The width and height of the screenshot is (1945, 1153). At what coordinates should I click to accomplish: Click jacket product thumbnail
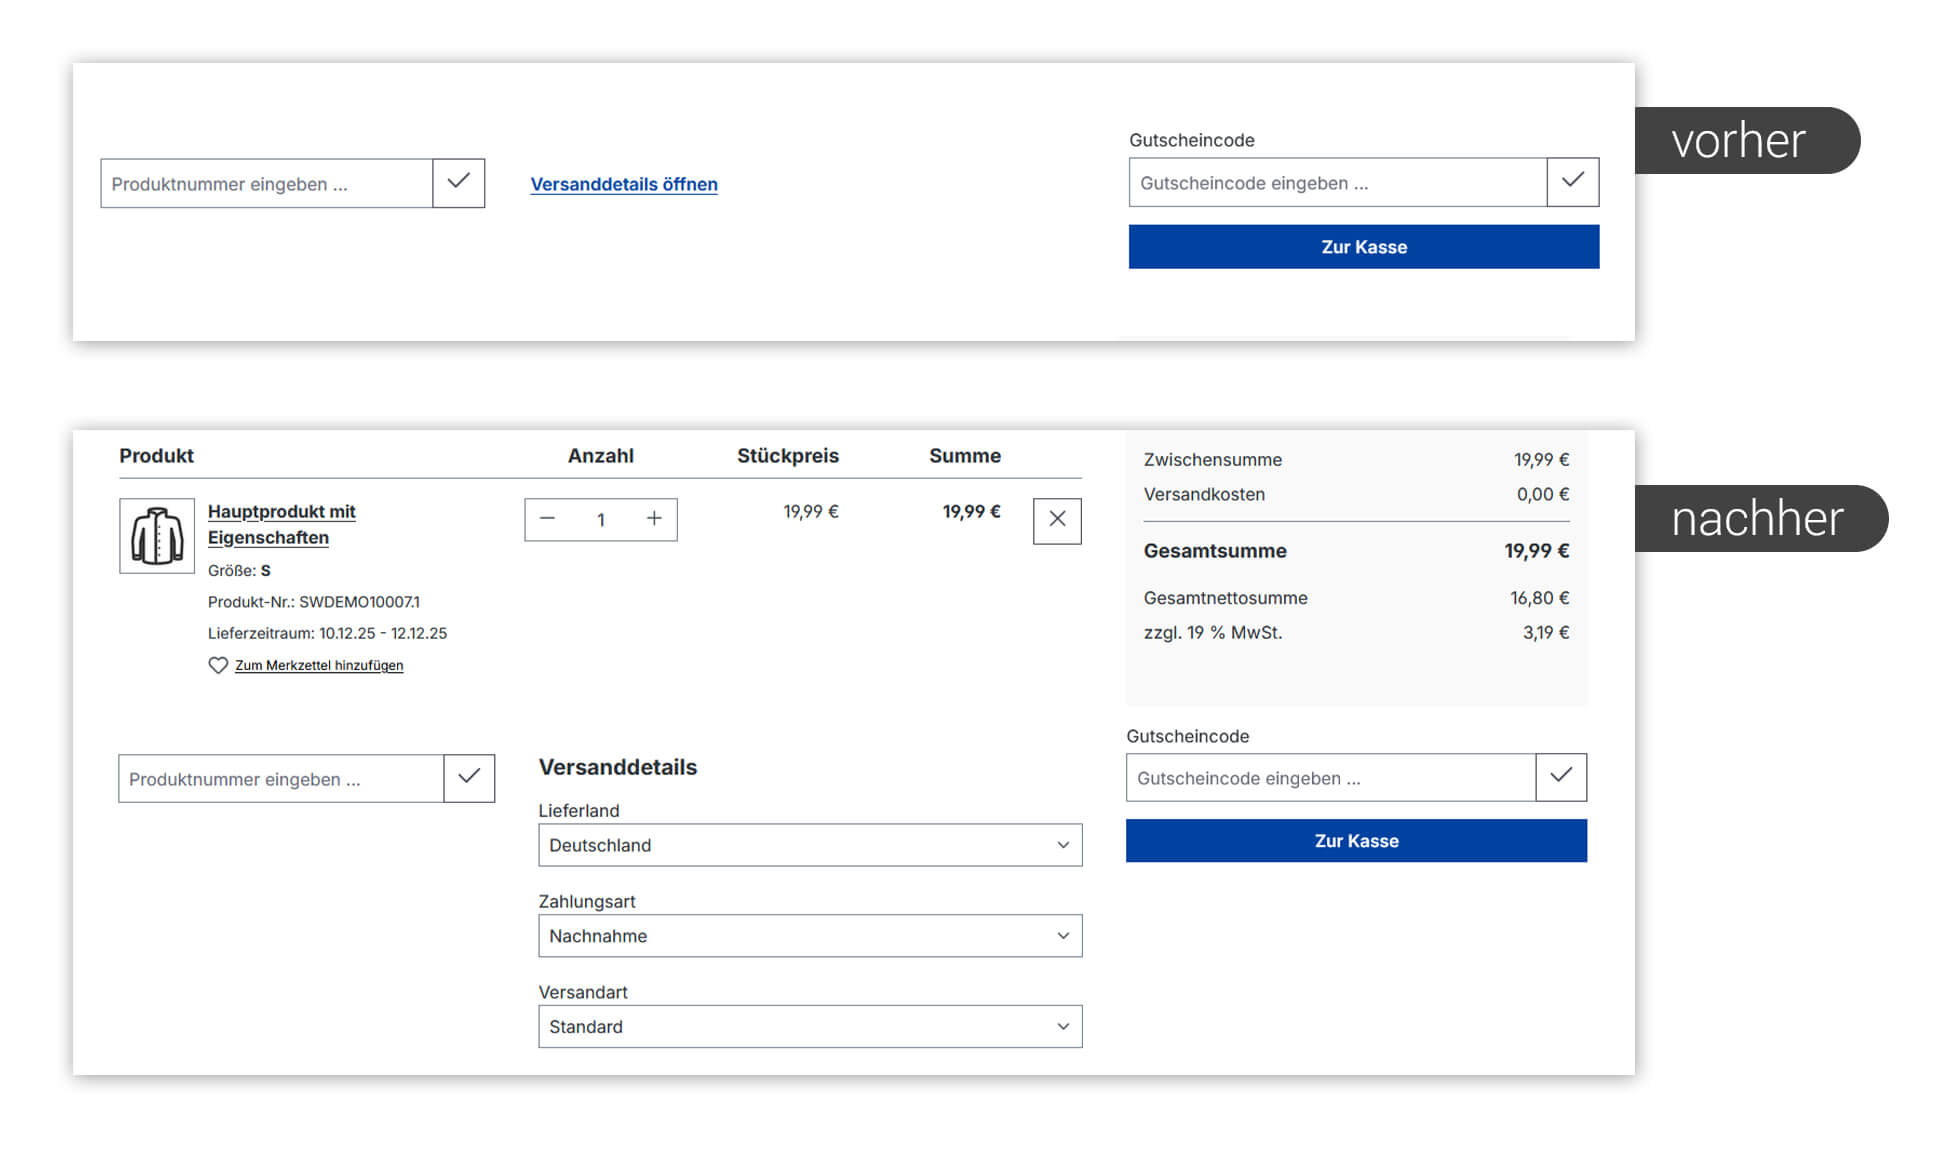tap(157, 536)
